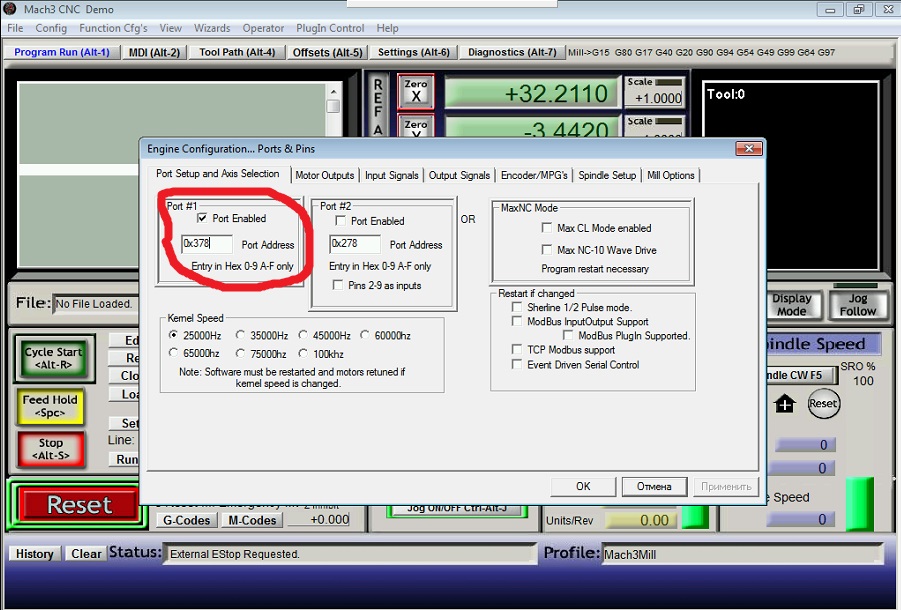Open the Config menu

click(51, 28)
